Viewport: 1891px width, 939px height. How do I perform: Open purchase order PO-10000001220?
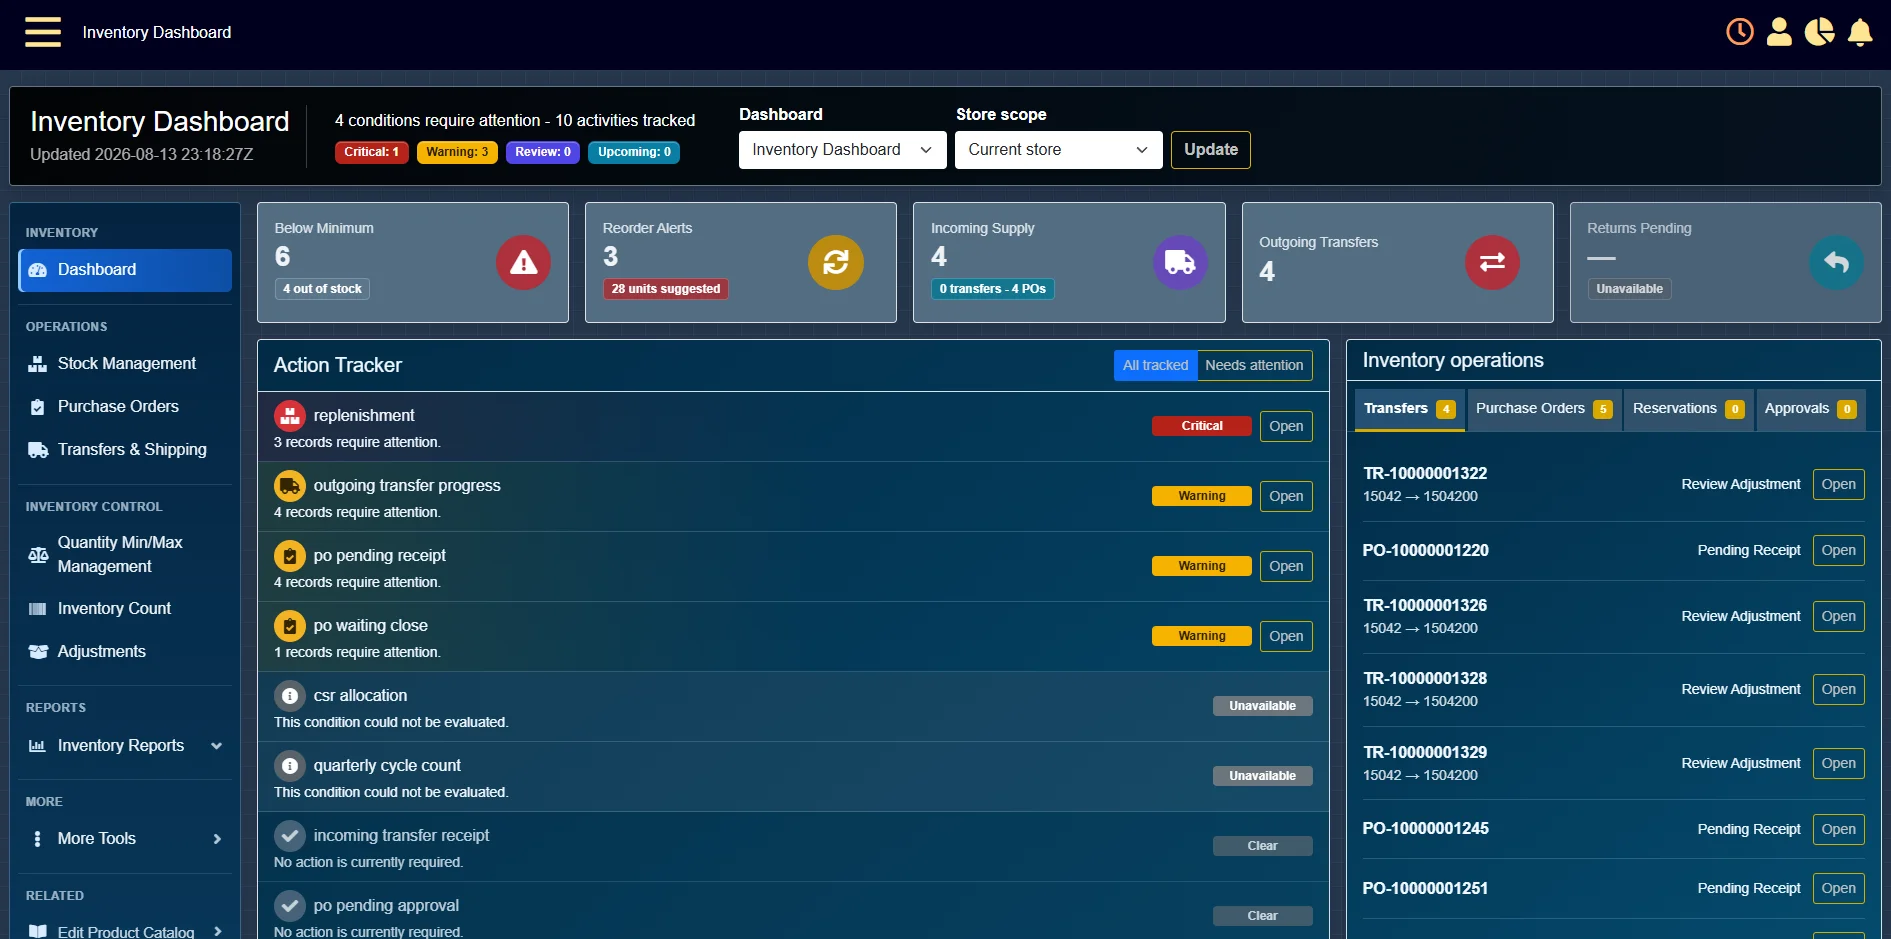tap(1838, 550)
